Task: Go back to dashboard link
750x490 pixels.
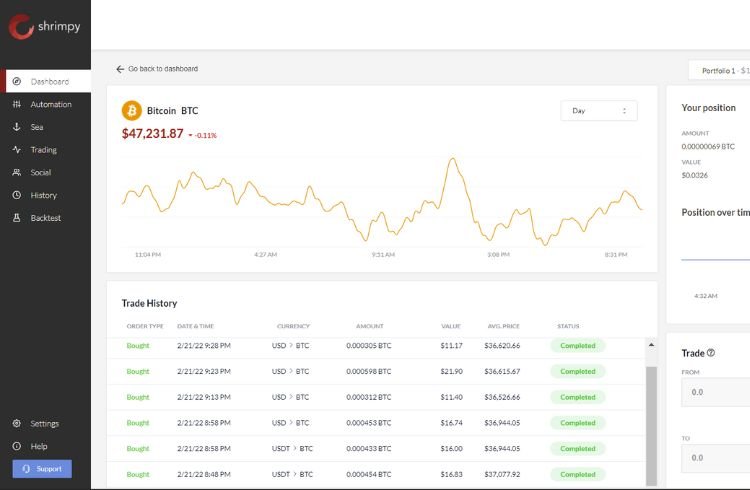Action: click(157, 69)
